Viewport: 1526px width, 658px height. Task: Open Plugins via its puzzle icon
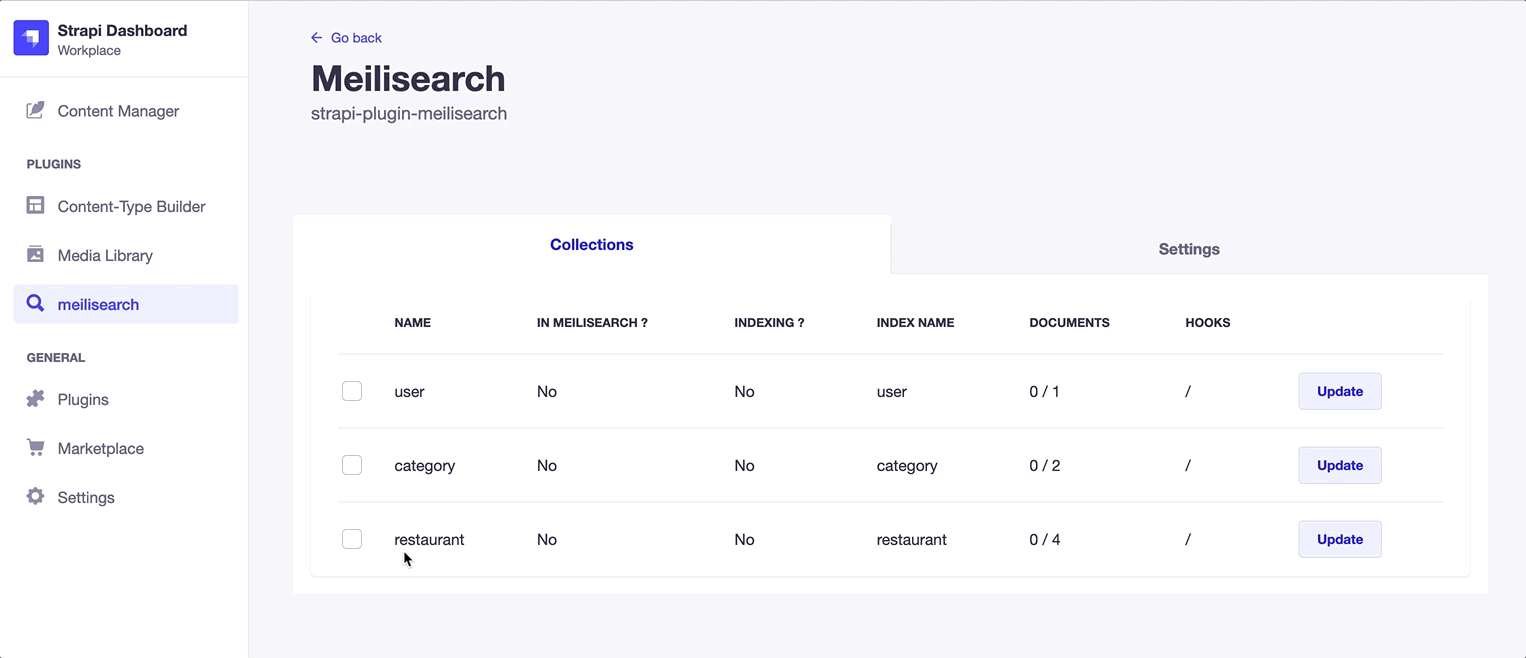(34, 399)
